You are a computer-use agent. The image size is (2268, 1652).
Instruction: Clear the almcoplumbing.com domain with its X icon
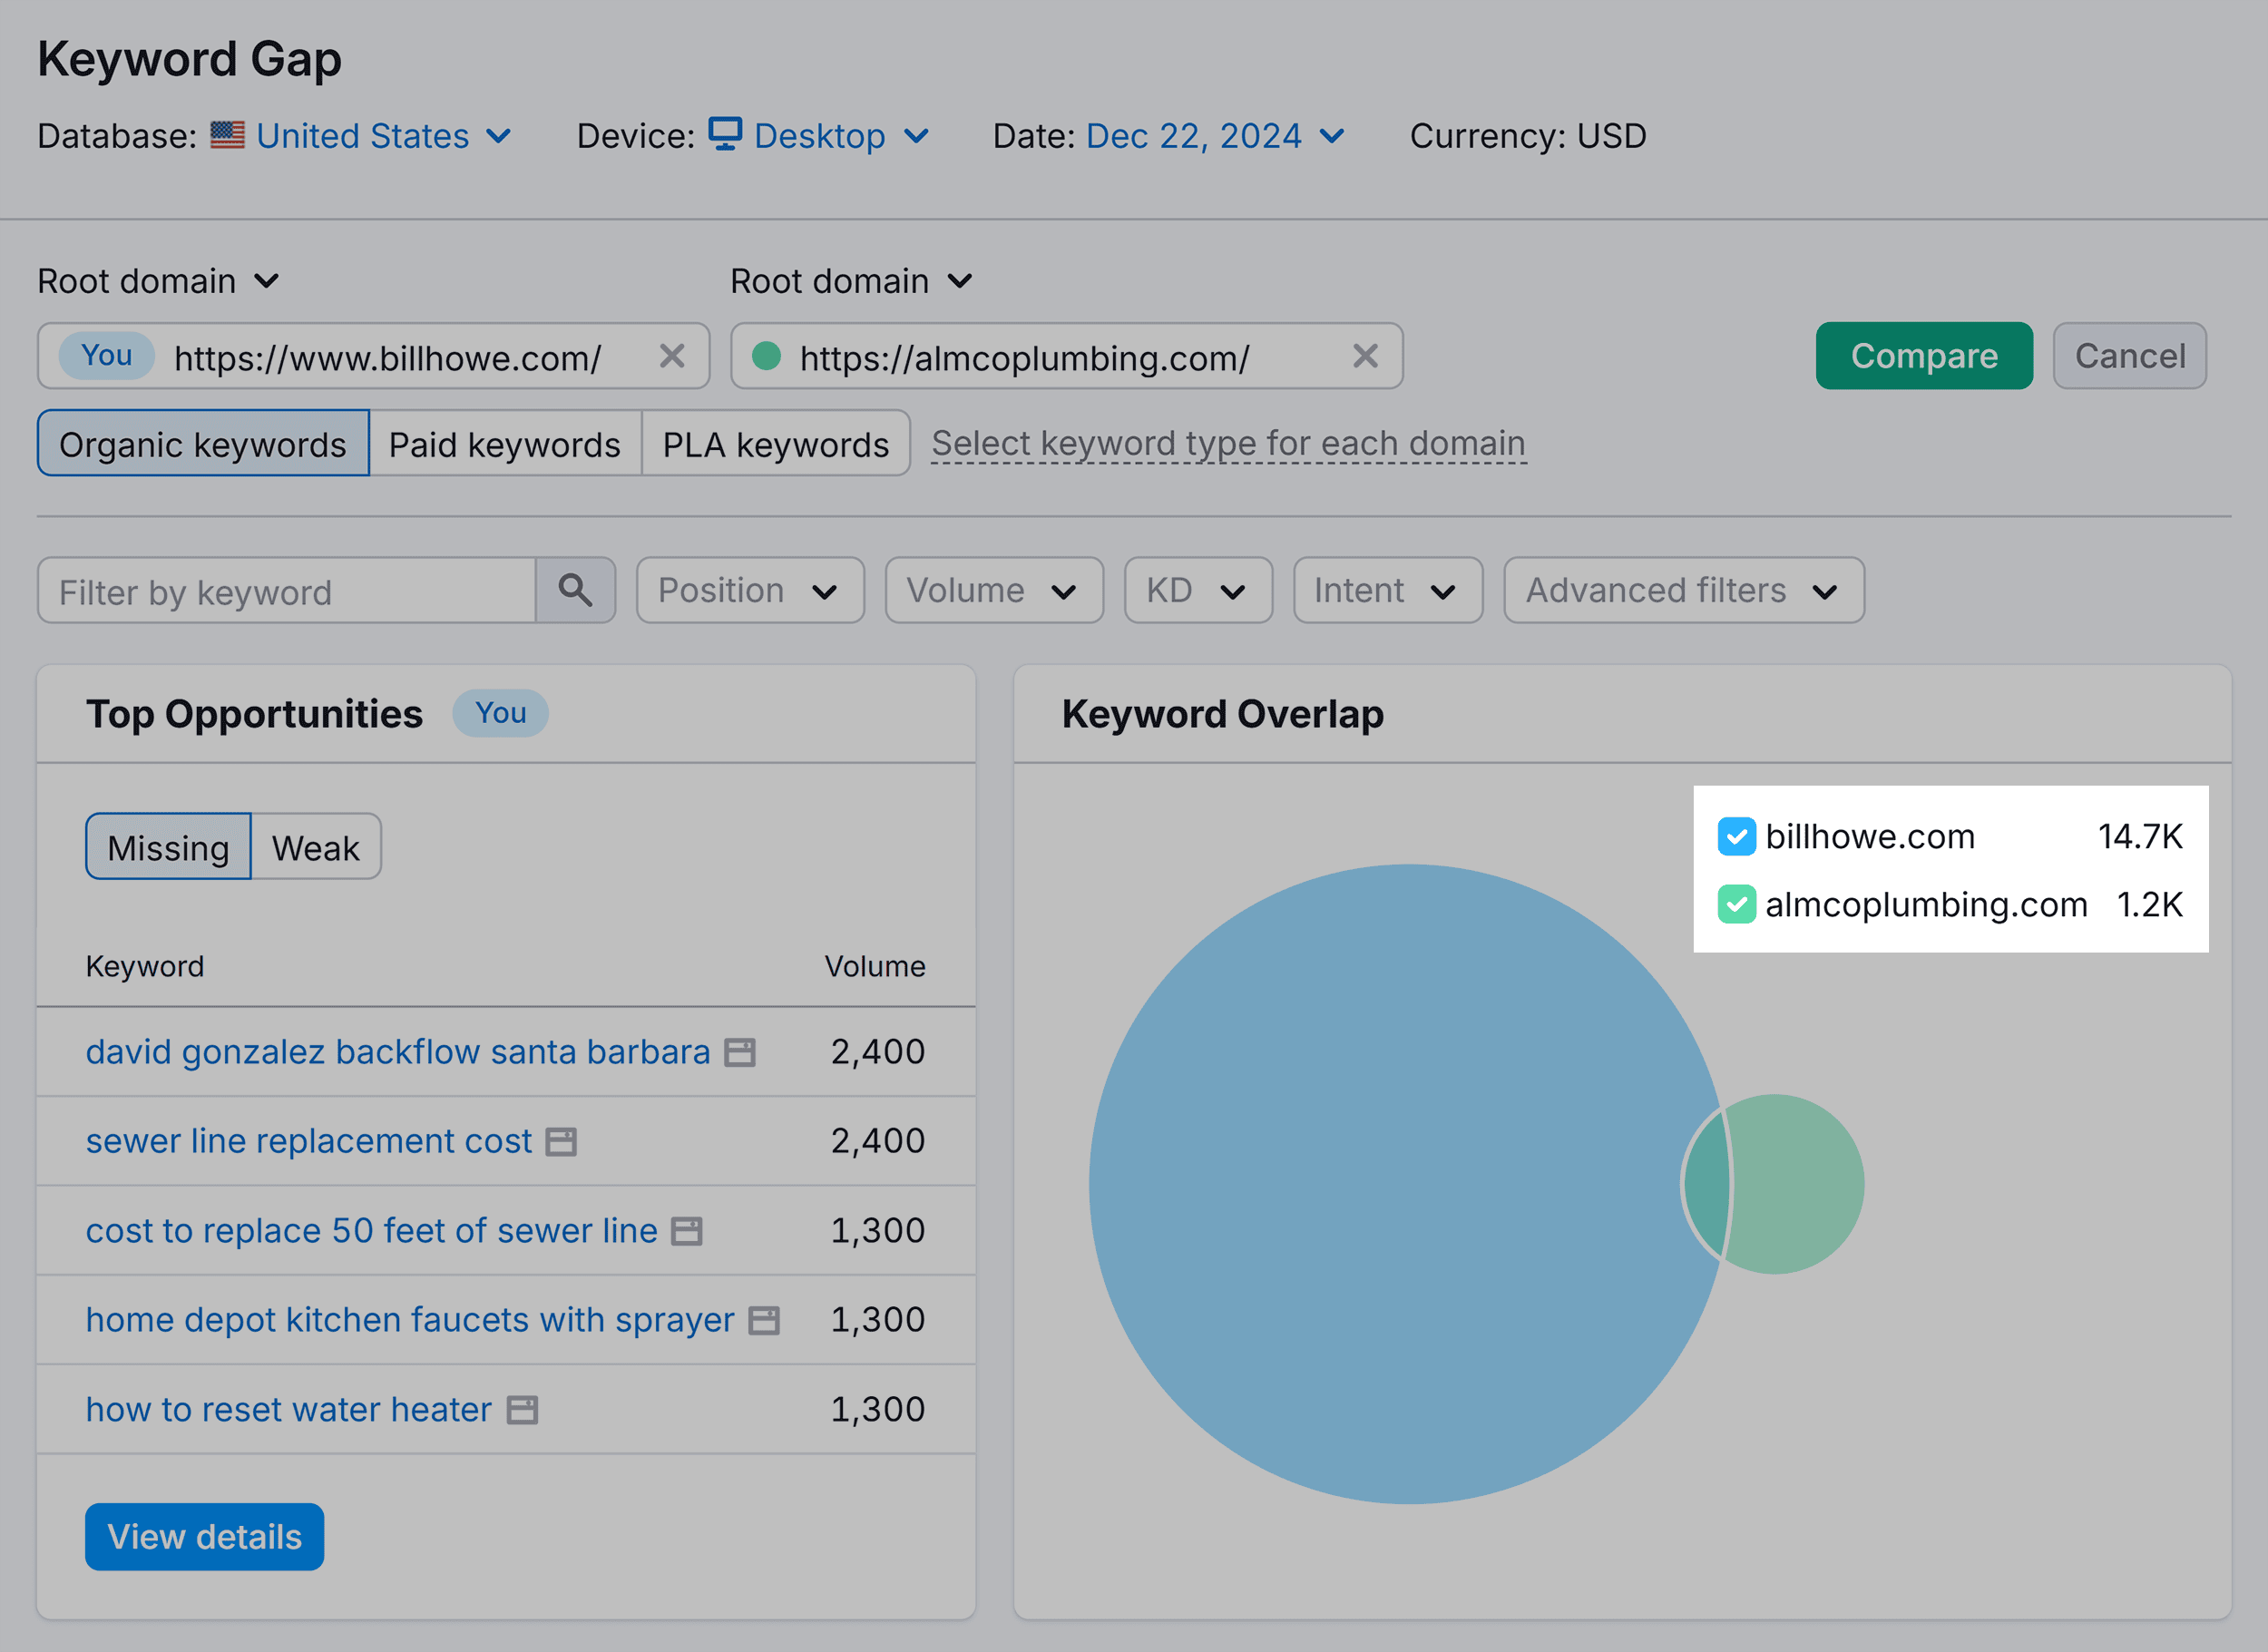click(1366, 356)
